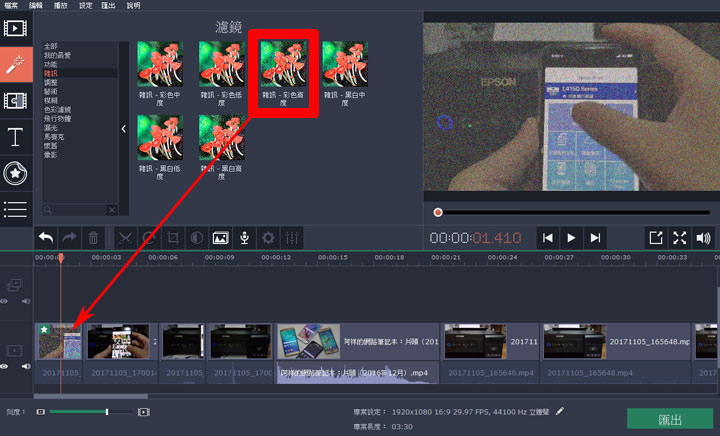Mute the main video track speaker

(26, 366)
